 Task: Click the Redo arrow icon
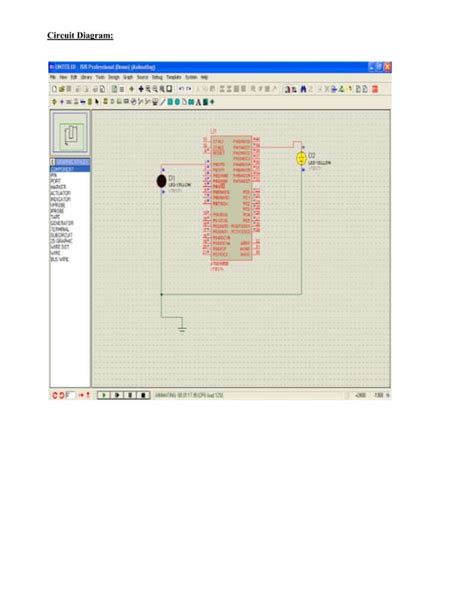pos(189,89)
